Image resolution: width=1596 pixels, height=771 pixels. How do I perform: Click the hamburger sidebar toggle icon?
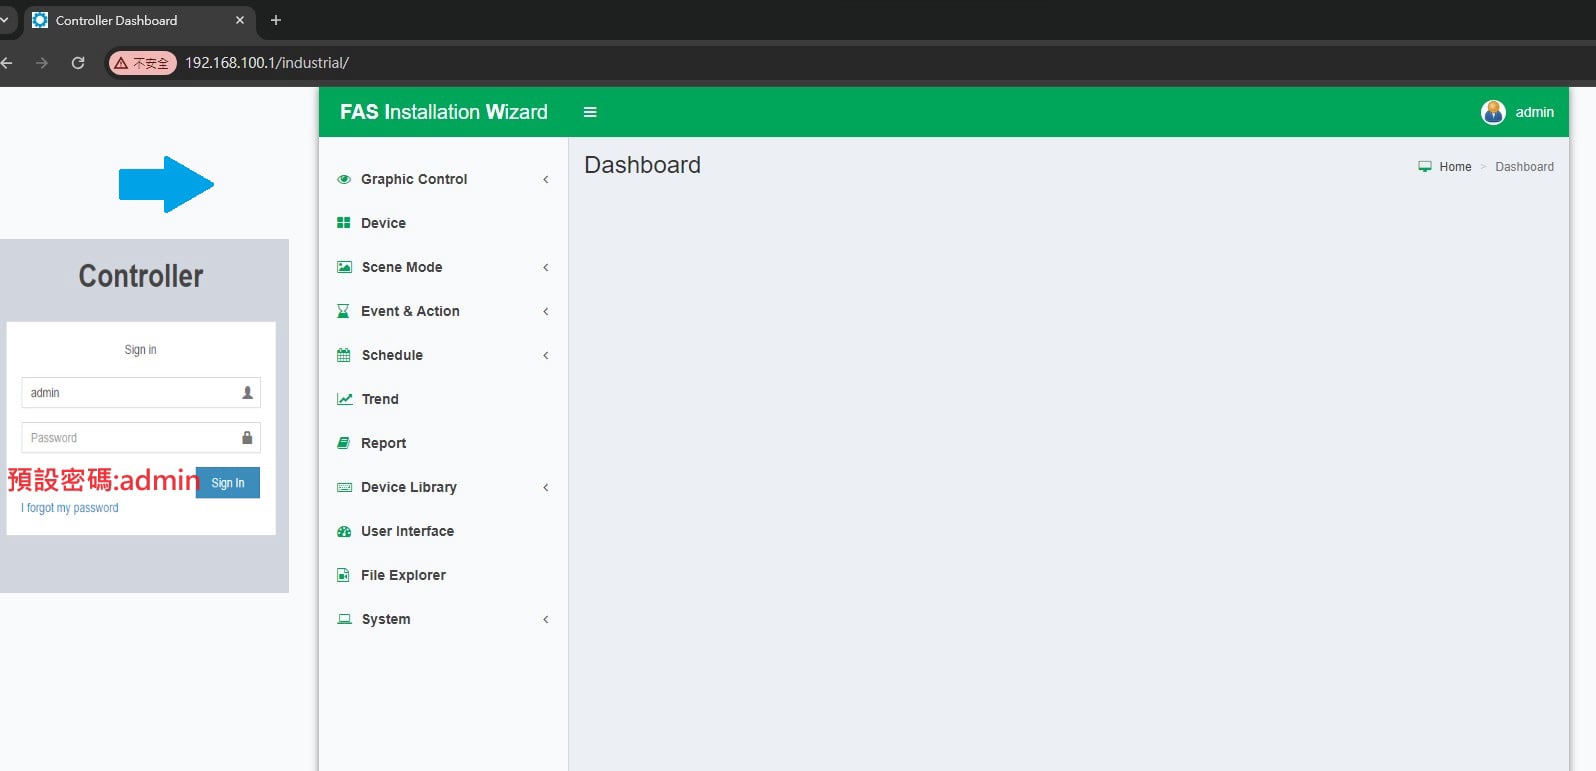(x=590, y=112)
